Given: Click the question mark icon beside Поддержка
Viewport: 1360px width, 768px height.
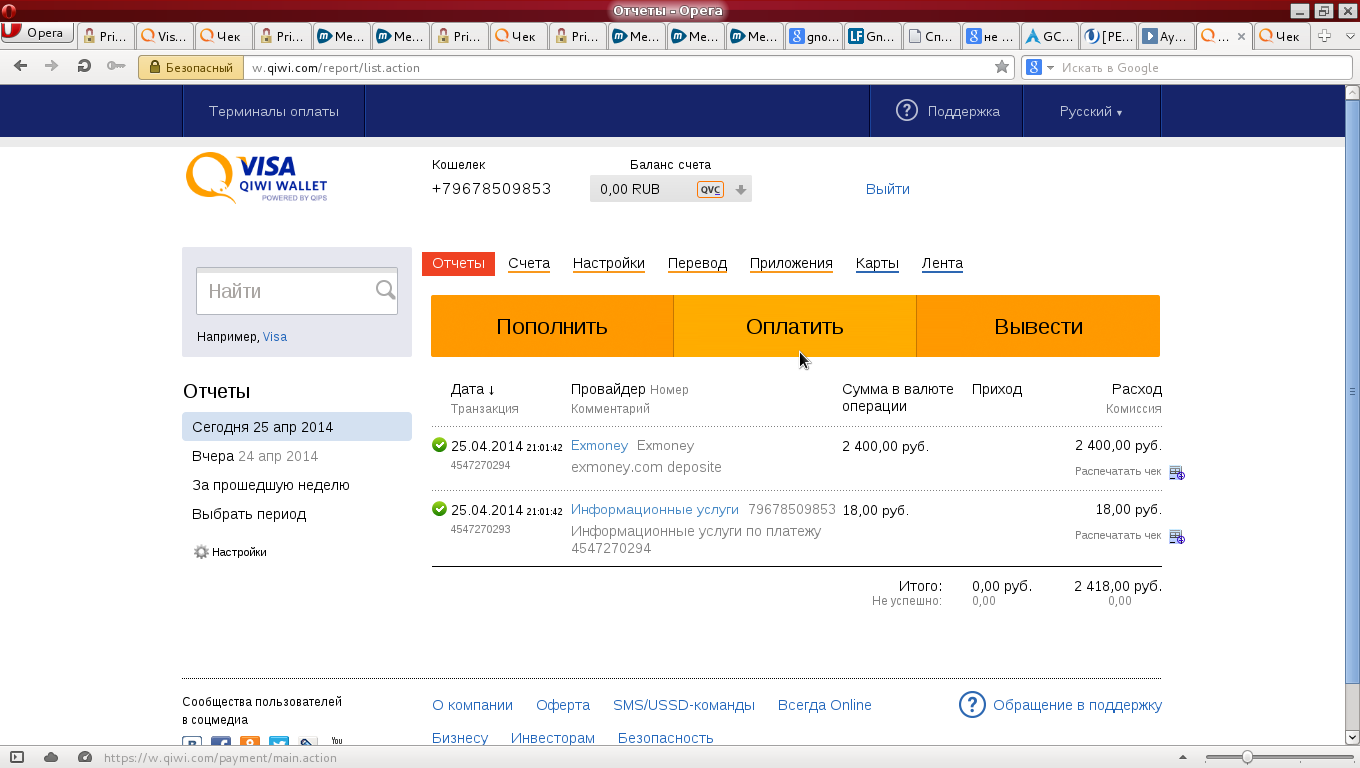Looking at the screenshot, I should tap(906, 111).
